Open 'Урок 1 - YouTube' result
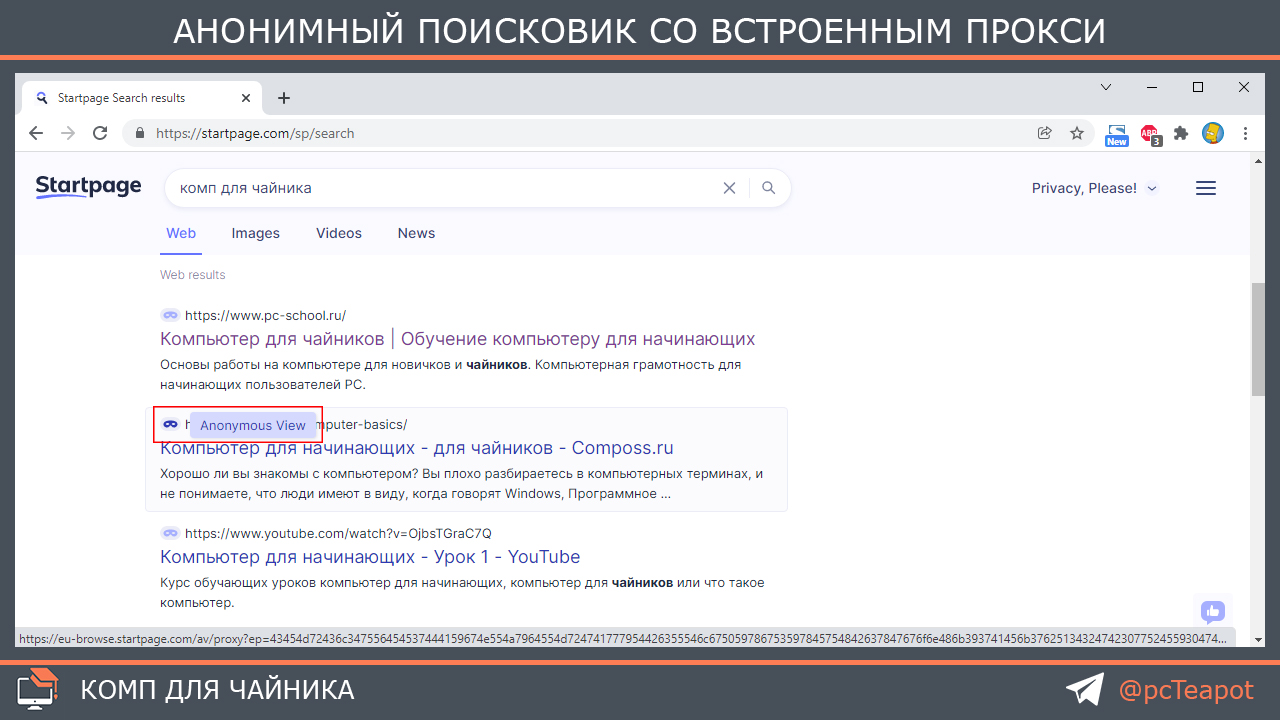Viewport: 1280px width, 720px height. [x=370, y=557]
